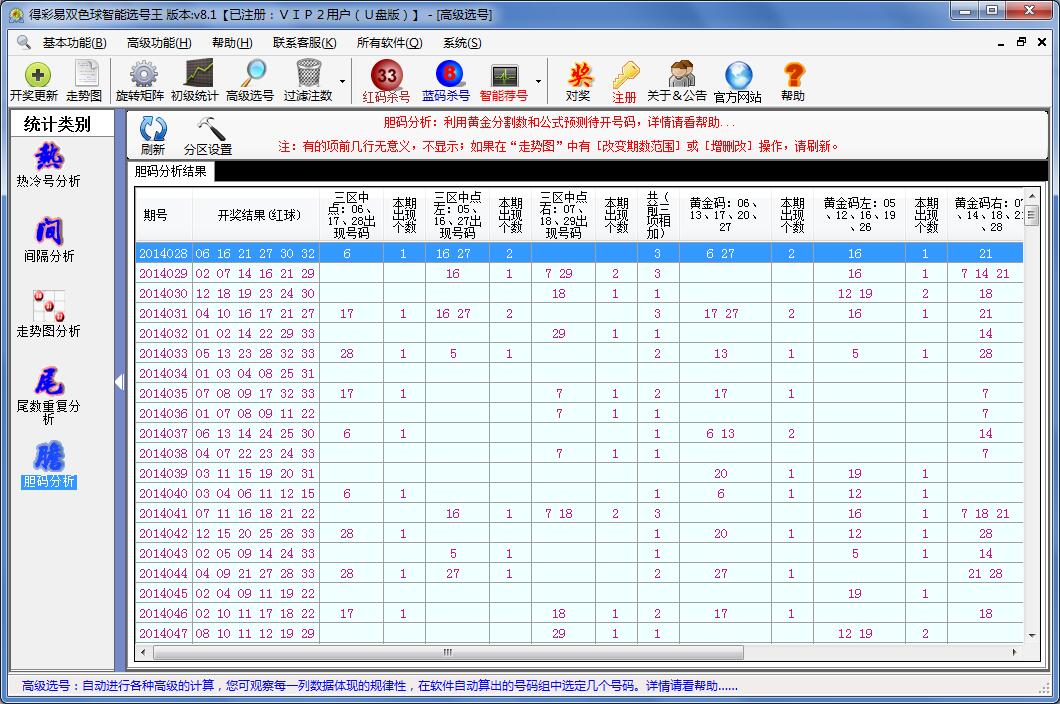Click the 对奖 prize-check icon

tap(580, 80)
